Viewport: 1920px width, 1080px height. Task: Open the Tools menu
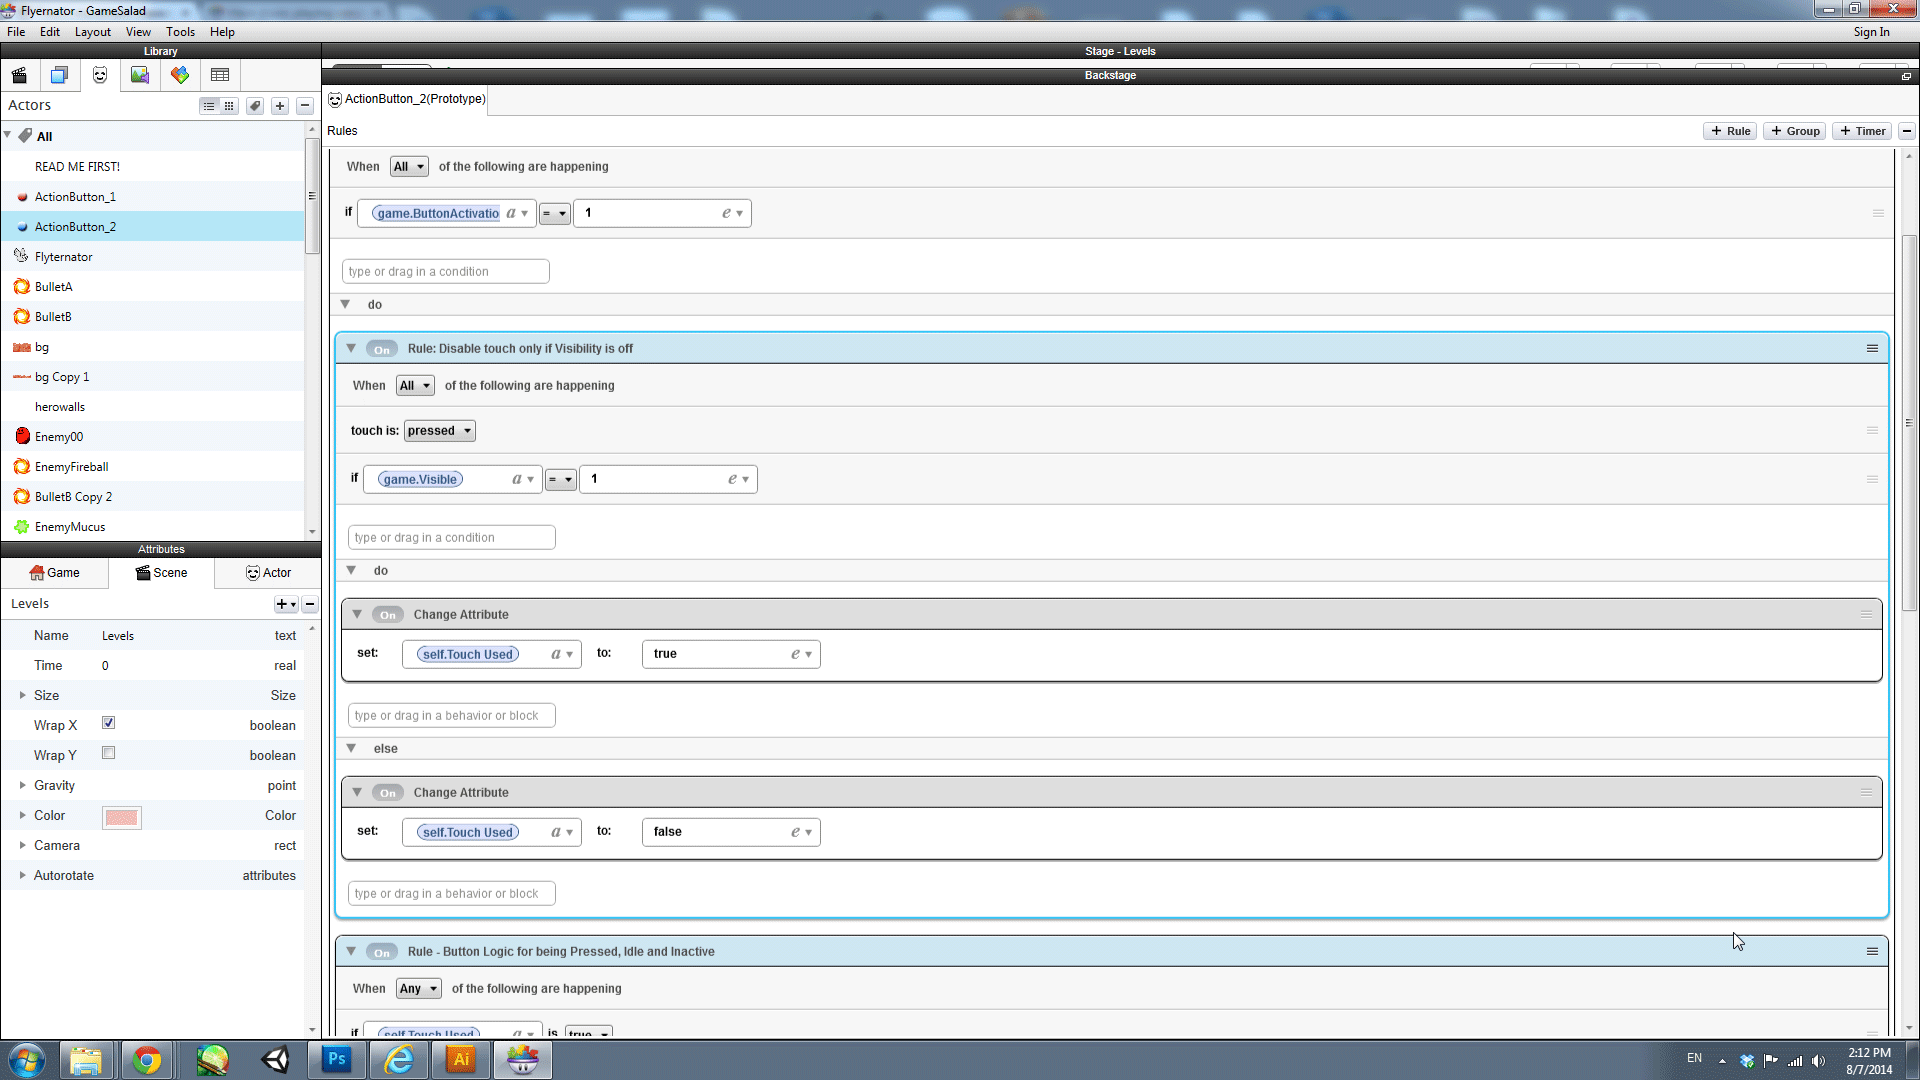180,32
